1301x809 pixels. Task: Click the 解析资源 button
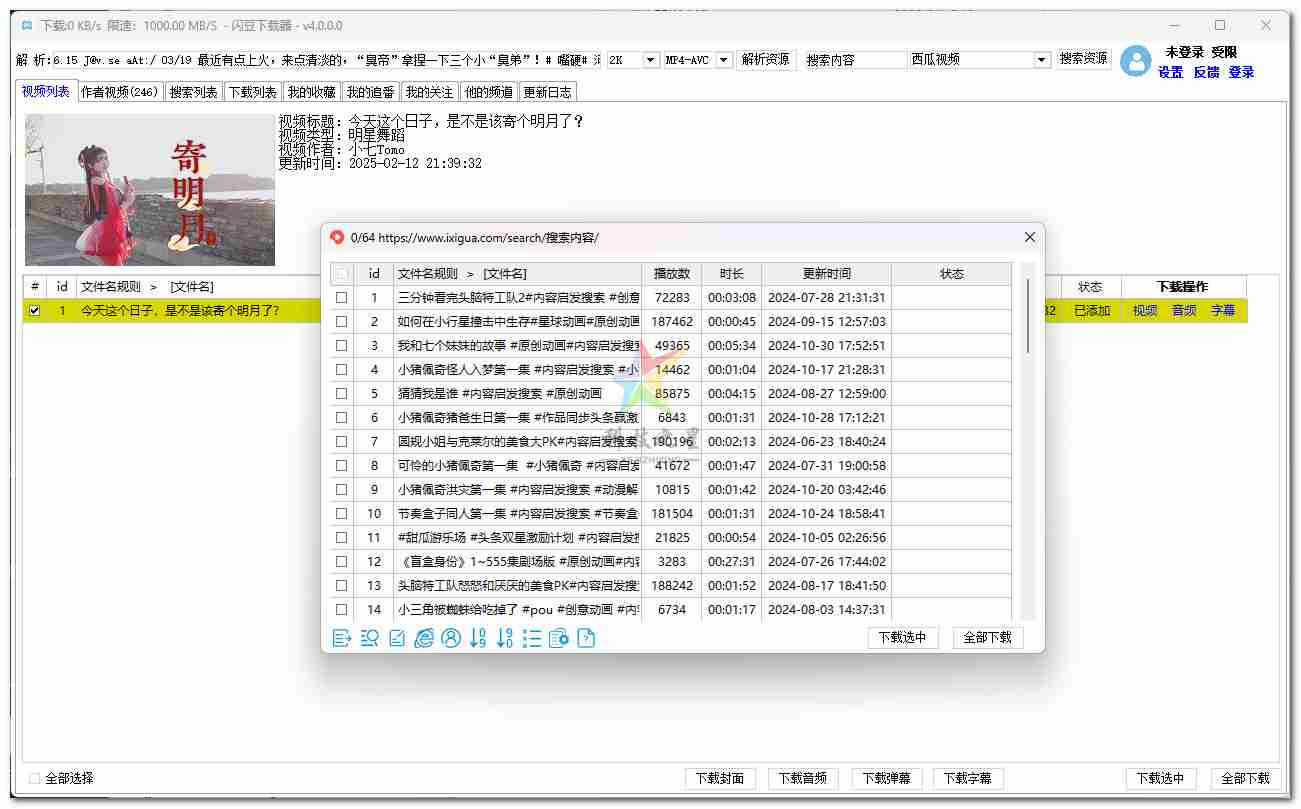click(x=766, y=60)
